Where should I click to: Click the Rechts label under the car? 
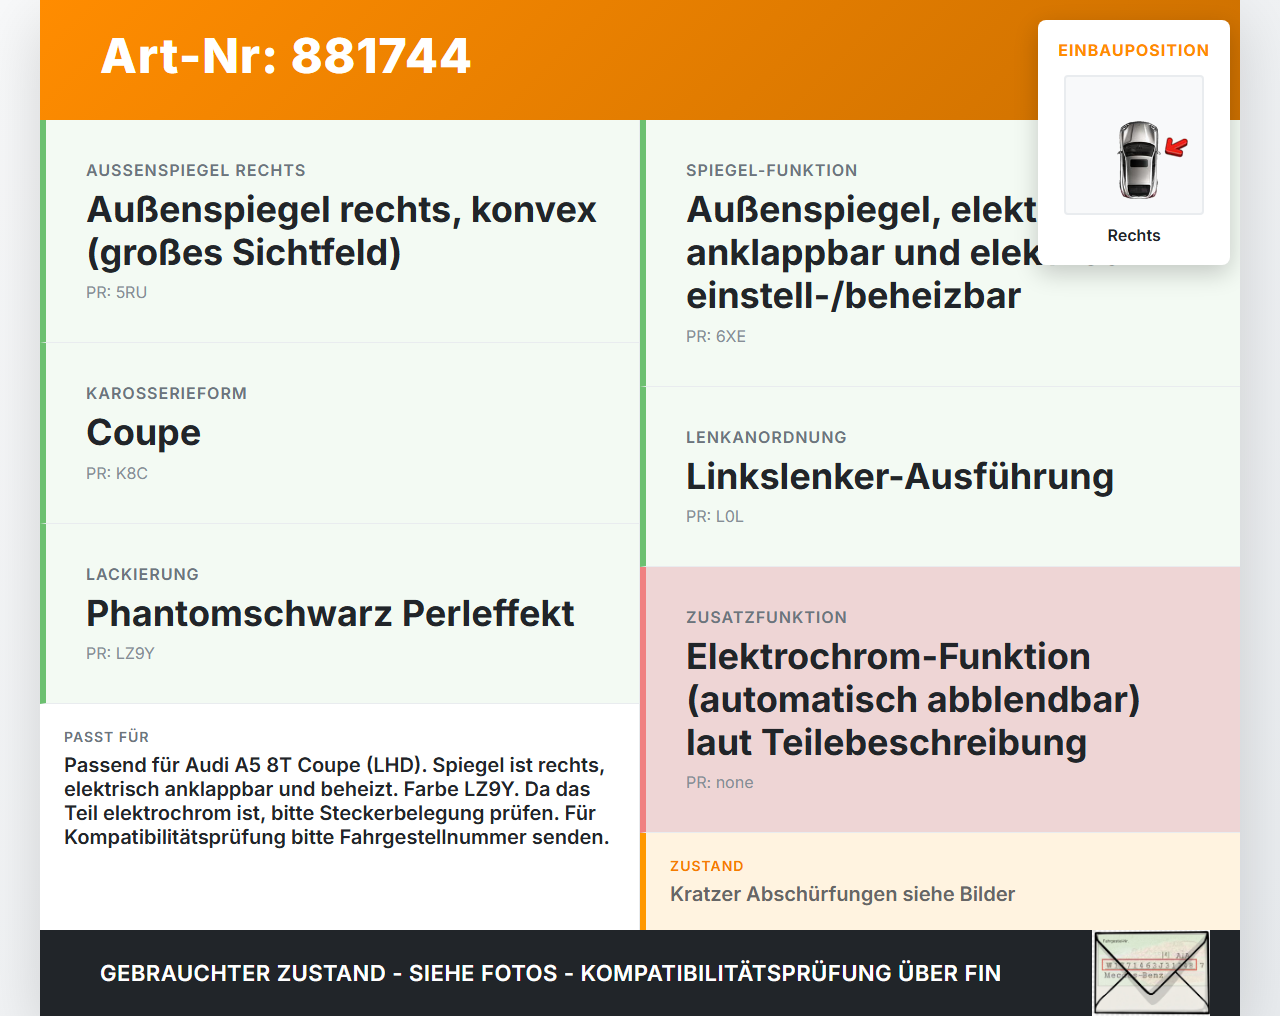click(x=1134, y=236)
